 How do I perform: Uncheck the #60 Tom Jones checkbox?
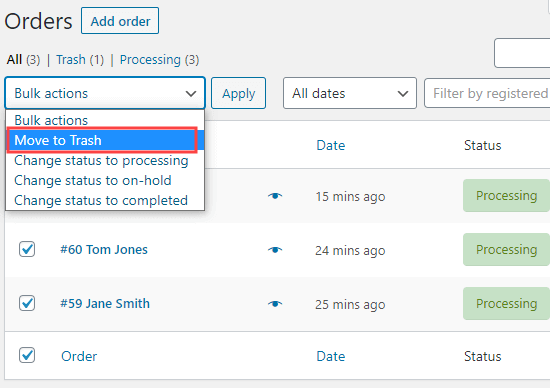pyautogui.click(x=27, y=249)
